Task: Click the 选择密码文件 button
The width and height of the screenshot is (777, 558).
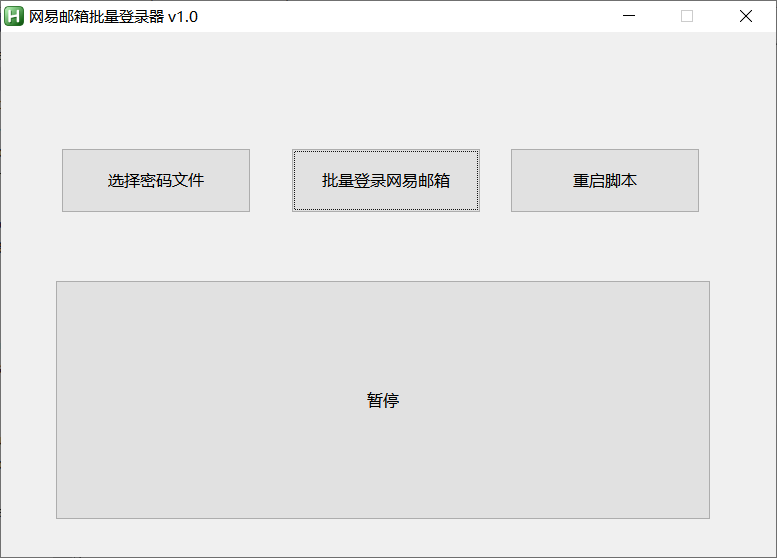Action: (x=156, y=180)
